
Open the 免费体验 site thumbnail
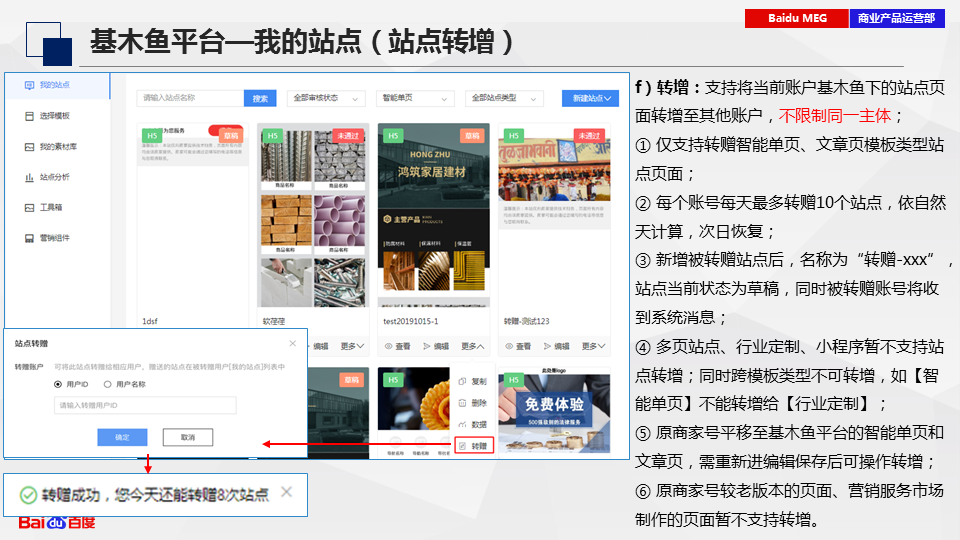554,410
